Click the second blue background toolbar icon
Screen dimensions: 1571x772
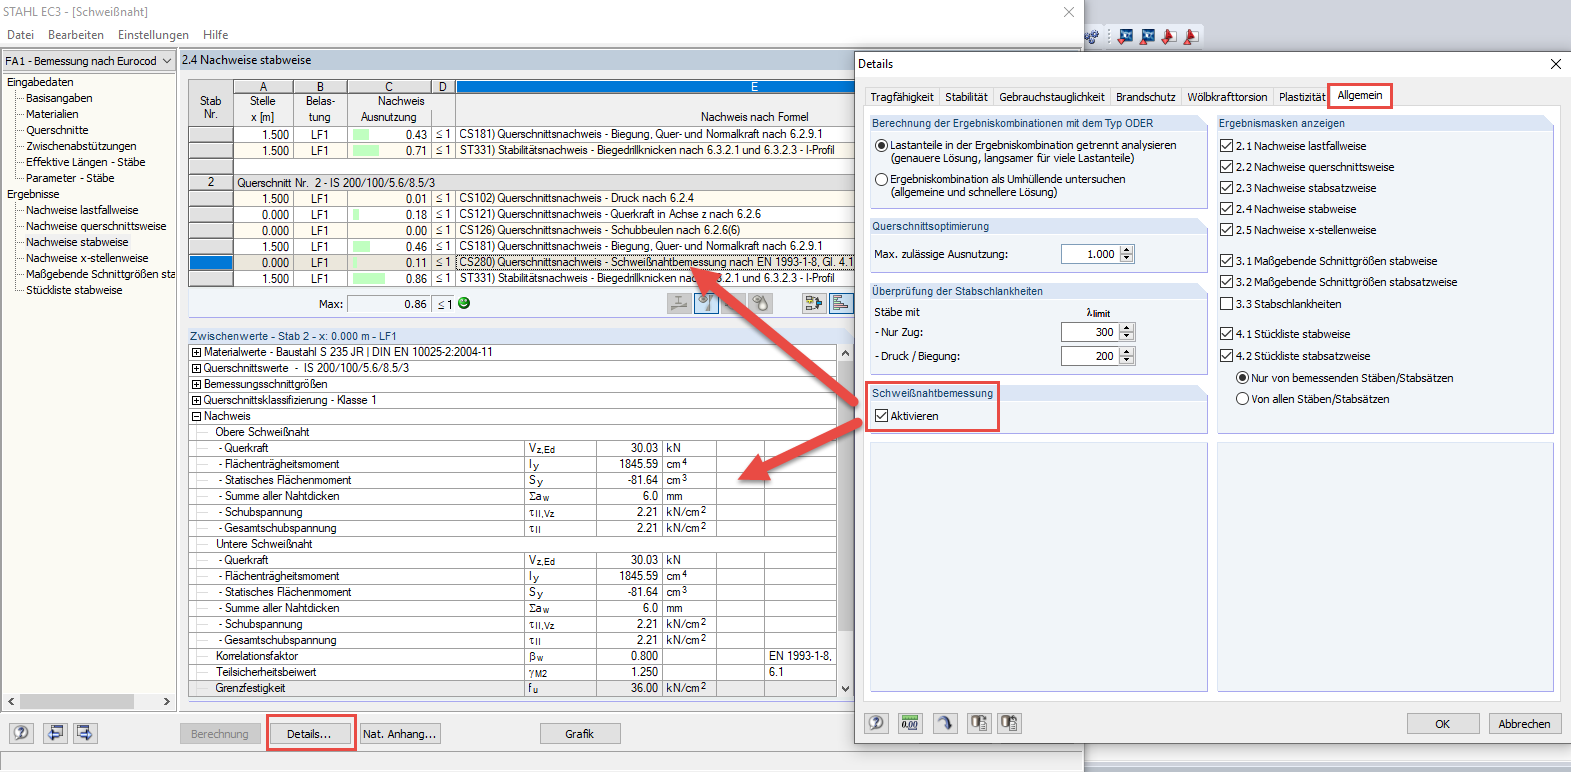(x=1147, y=37)
